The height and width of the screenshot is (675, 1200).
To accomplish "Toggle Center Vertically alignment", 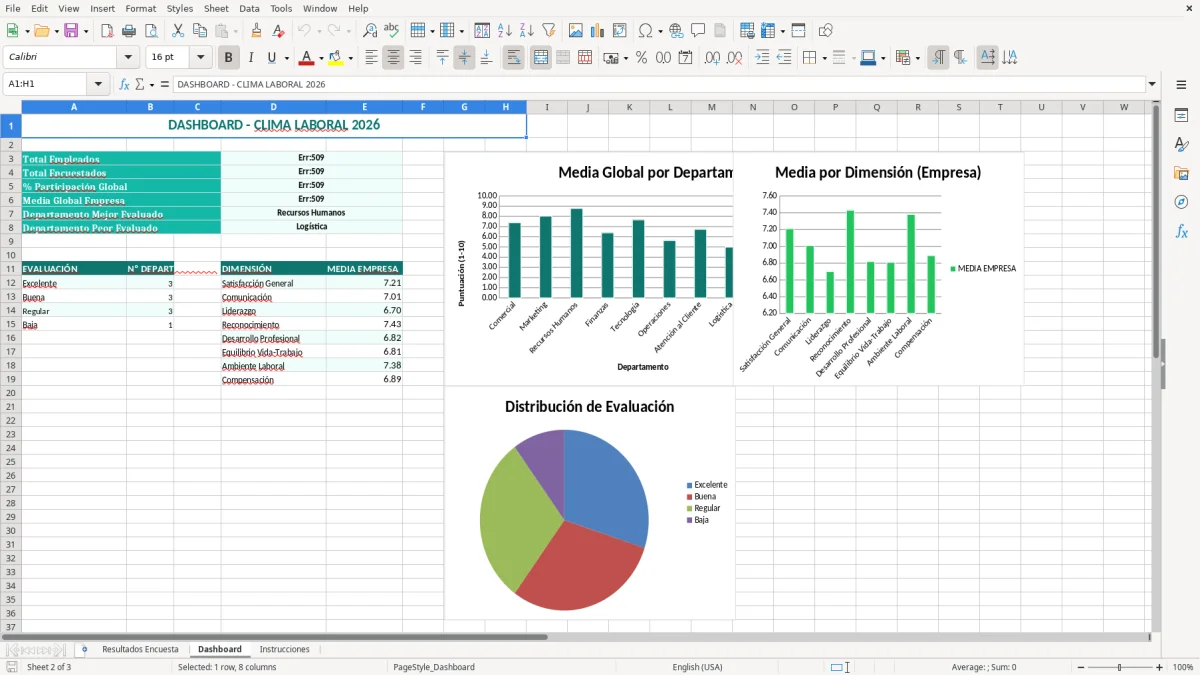I will point(464,58).
